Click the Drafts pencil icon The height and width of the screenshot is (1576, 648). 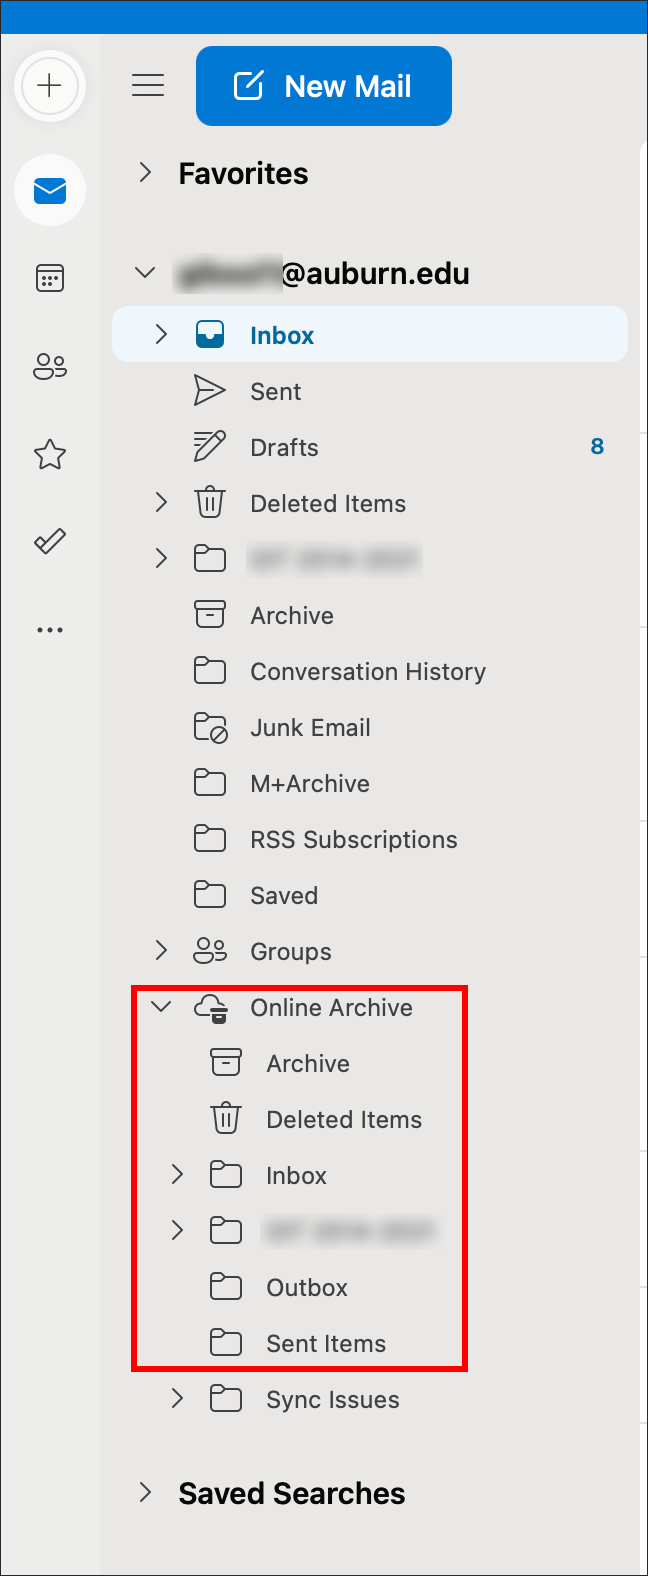pos(209,447)
